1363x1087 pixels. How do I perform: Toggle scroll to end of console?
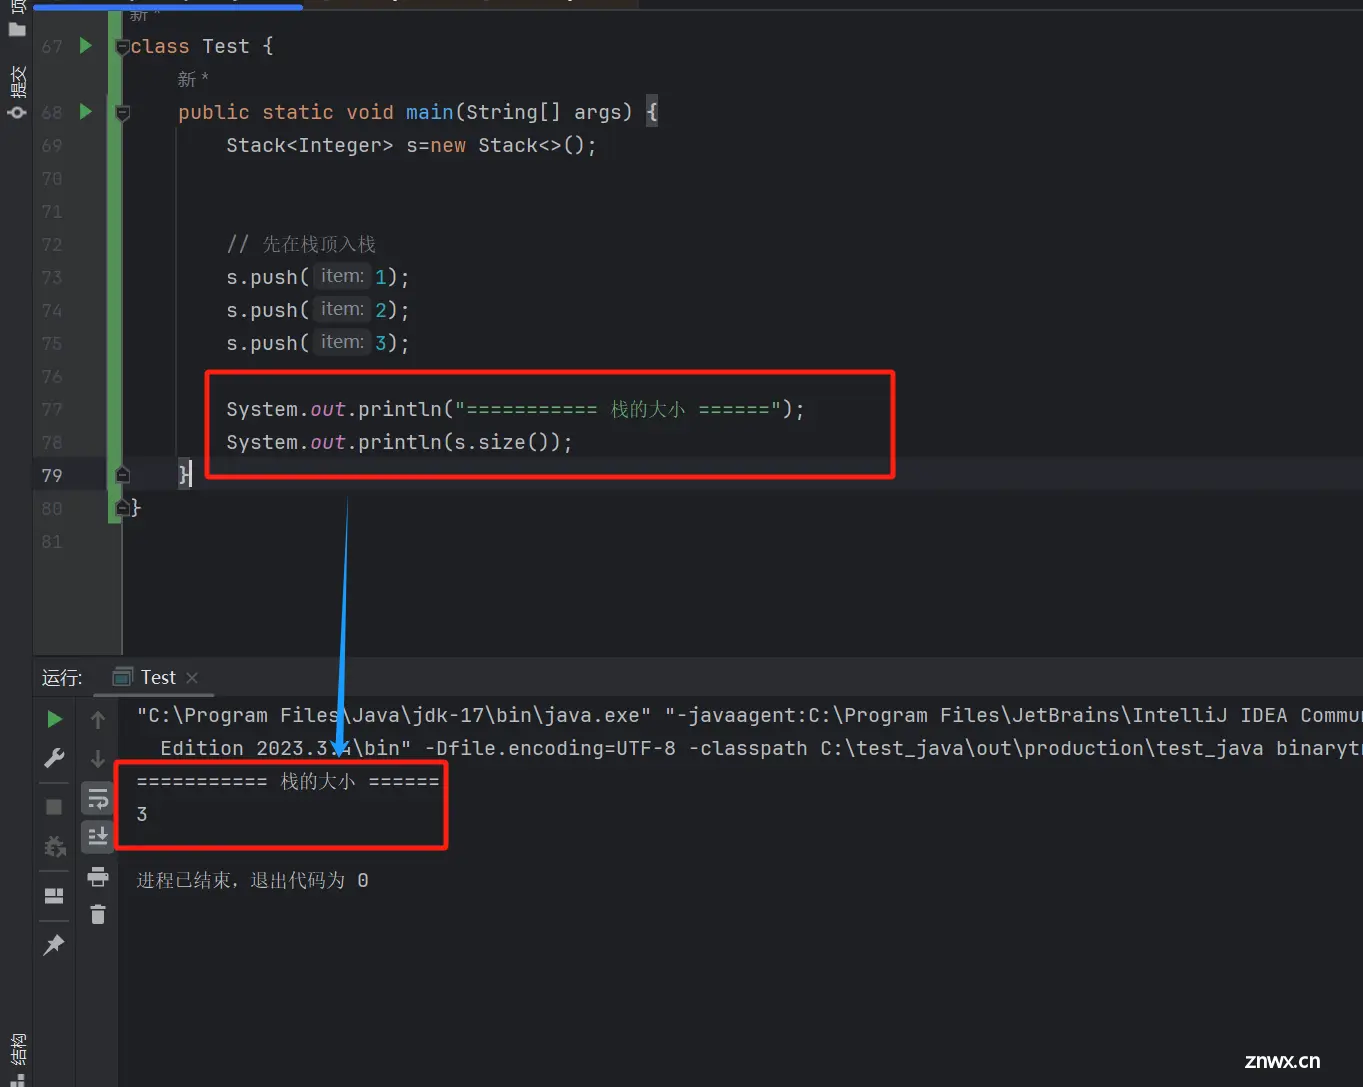(98, 835)
